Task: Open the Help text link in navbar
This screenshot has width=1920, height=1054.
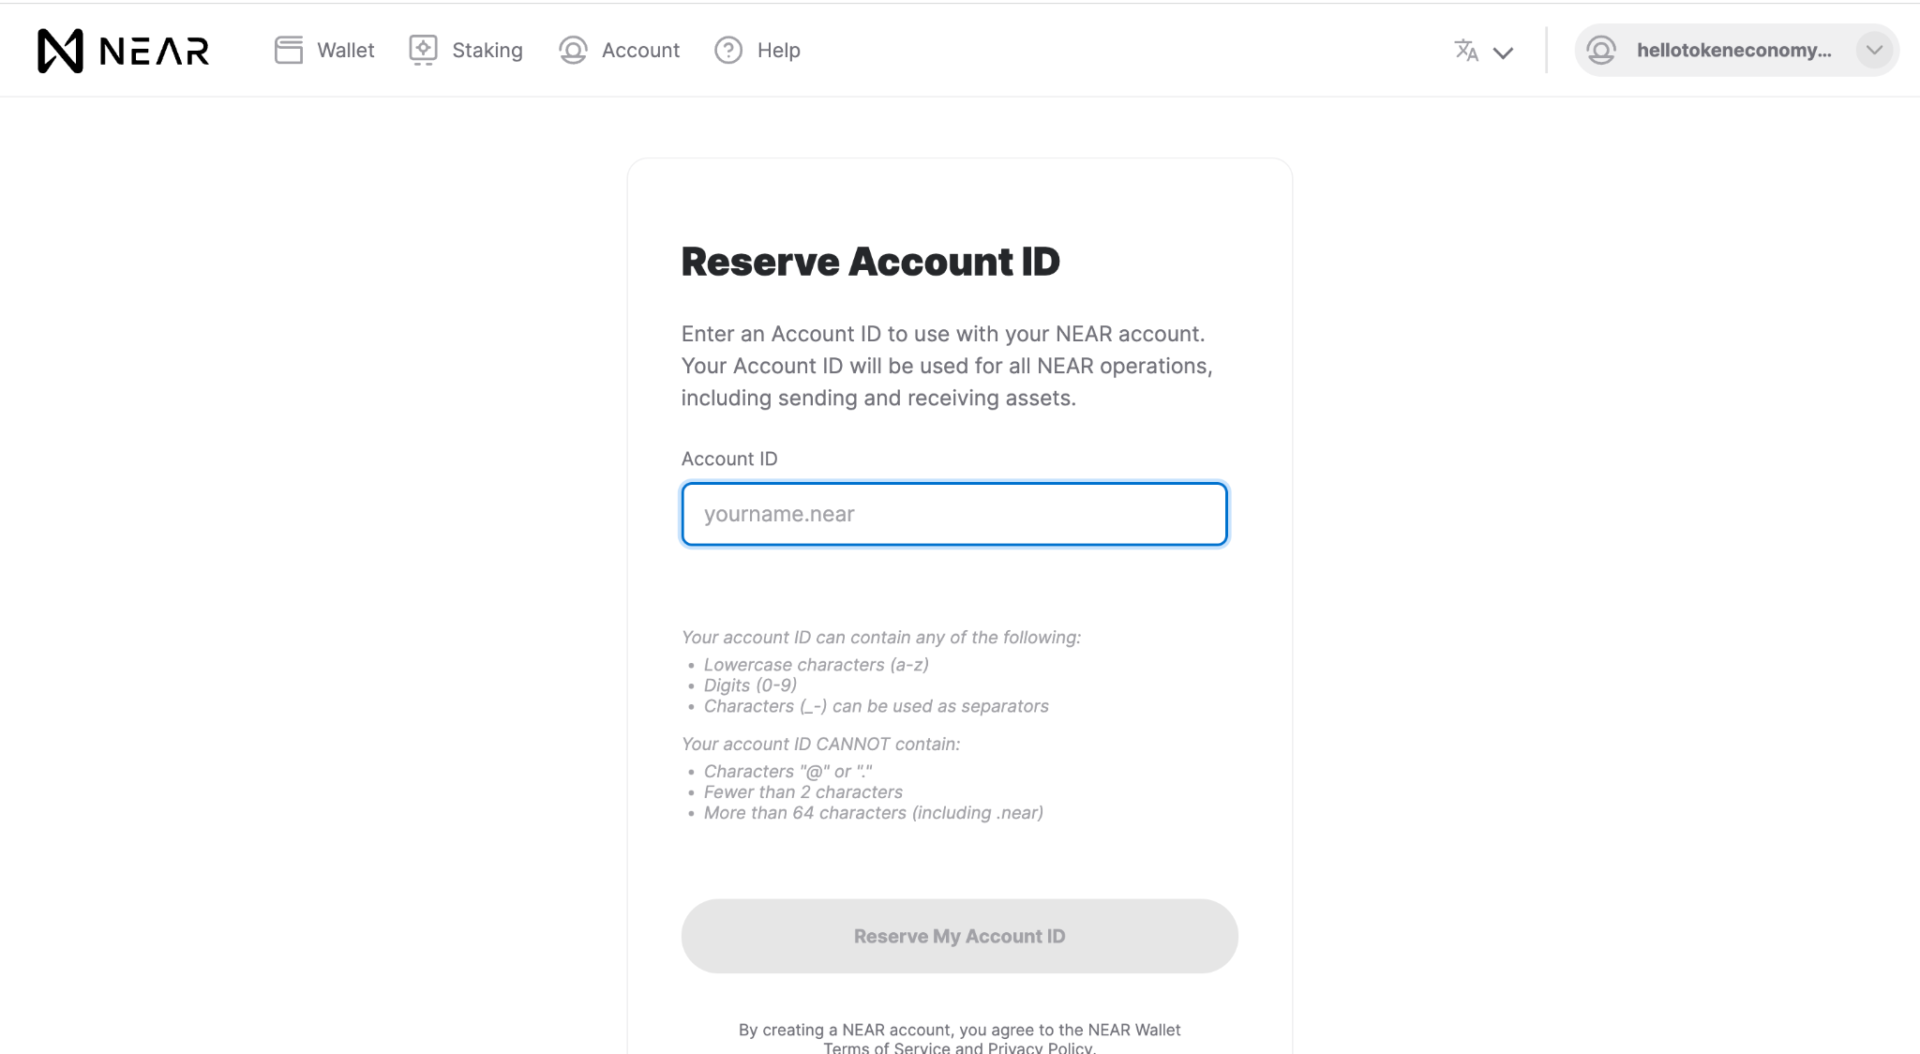Action: [x=778, y=50]
